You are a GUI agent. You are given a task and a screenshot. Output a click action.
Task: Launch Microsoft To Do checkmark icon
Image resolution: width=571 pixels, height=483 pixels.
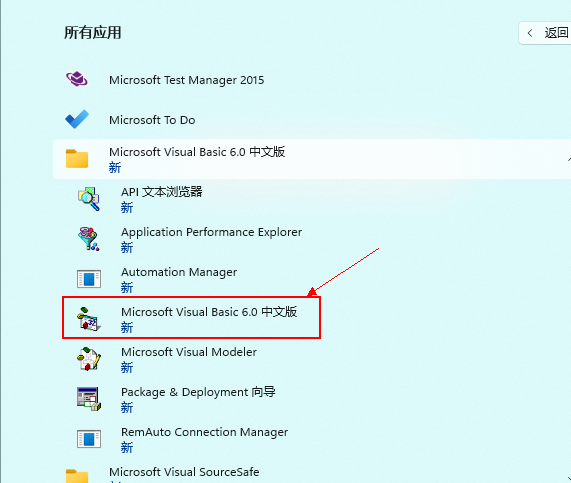(77, 119)
